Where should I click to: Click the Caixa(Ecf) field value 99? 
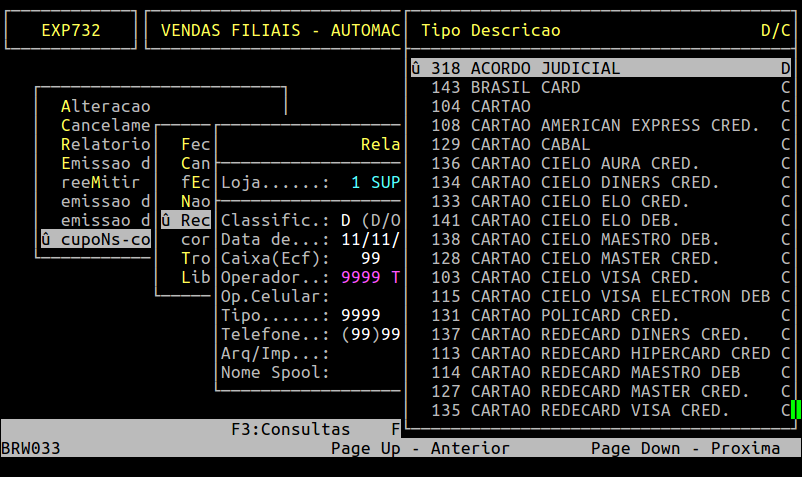pos(370,259)
